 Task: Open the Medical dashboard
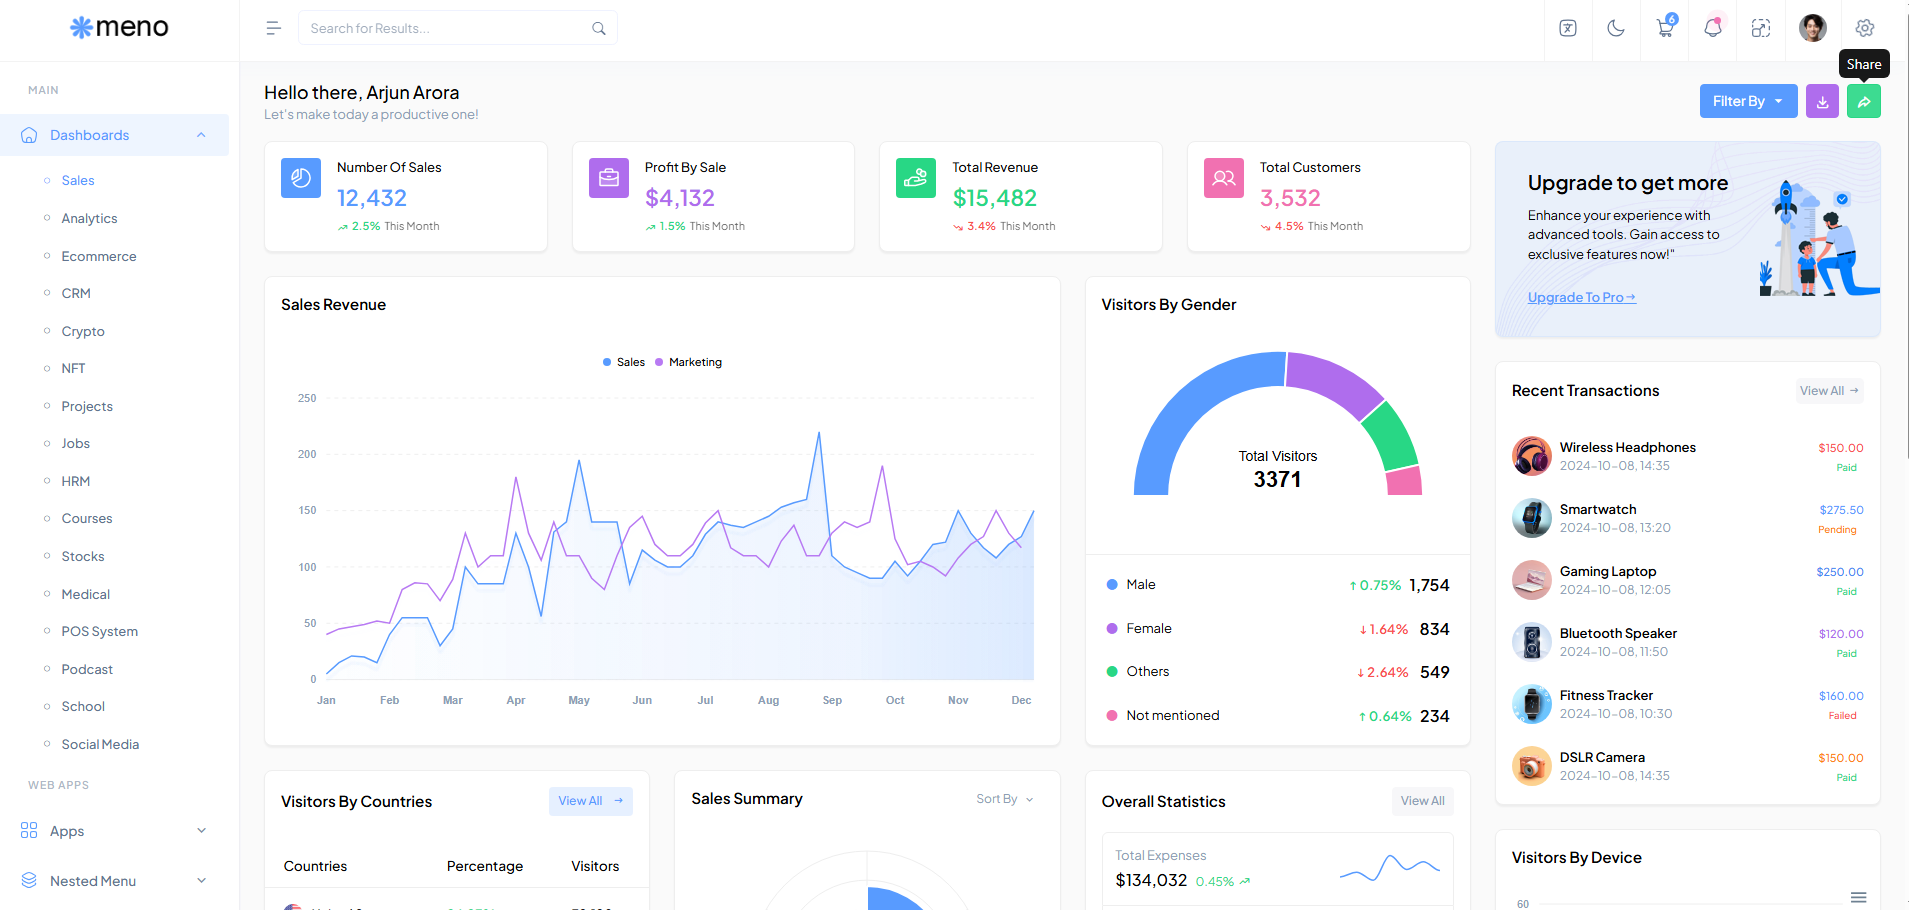coord(86,594)
